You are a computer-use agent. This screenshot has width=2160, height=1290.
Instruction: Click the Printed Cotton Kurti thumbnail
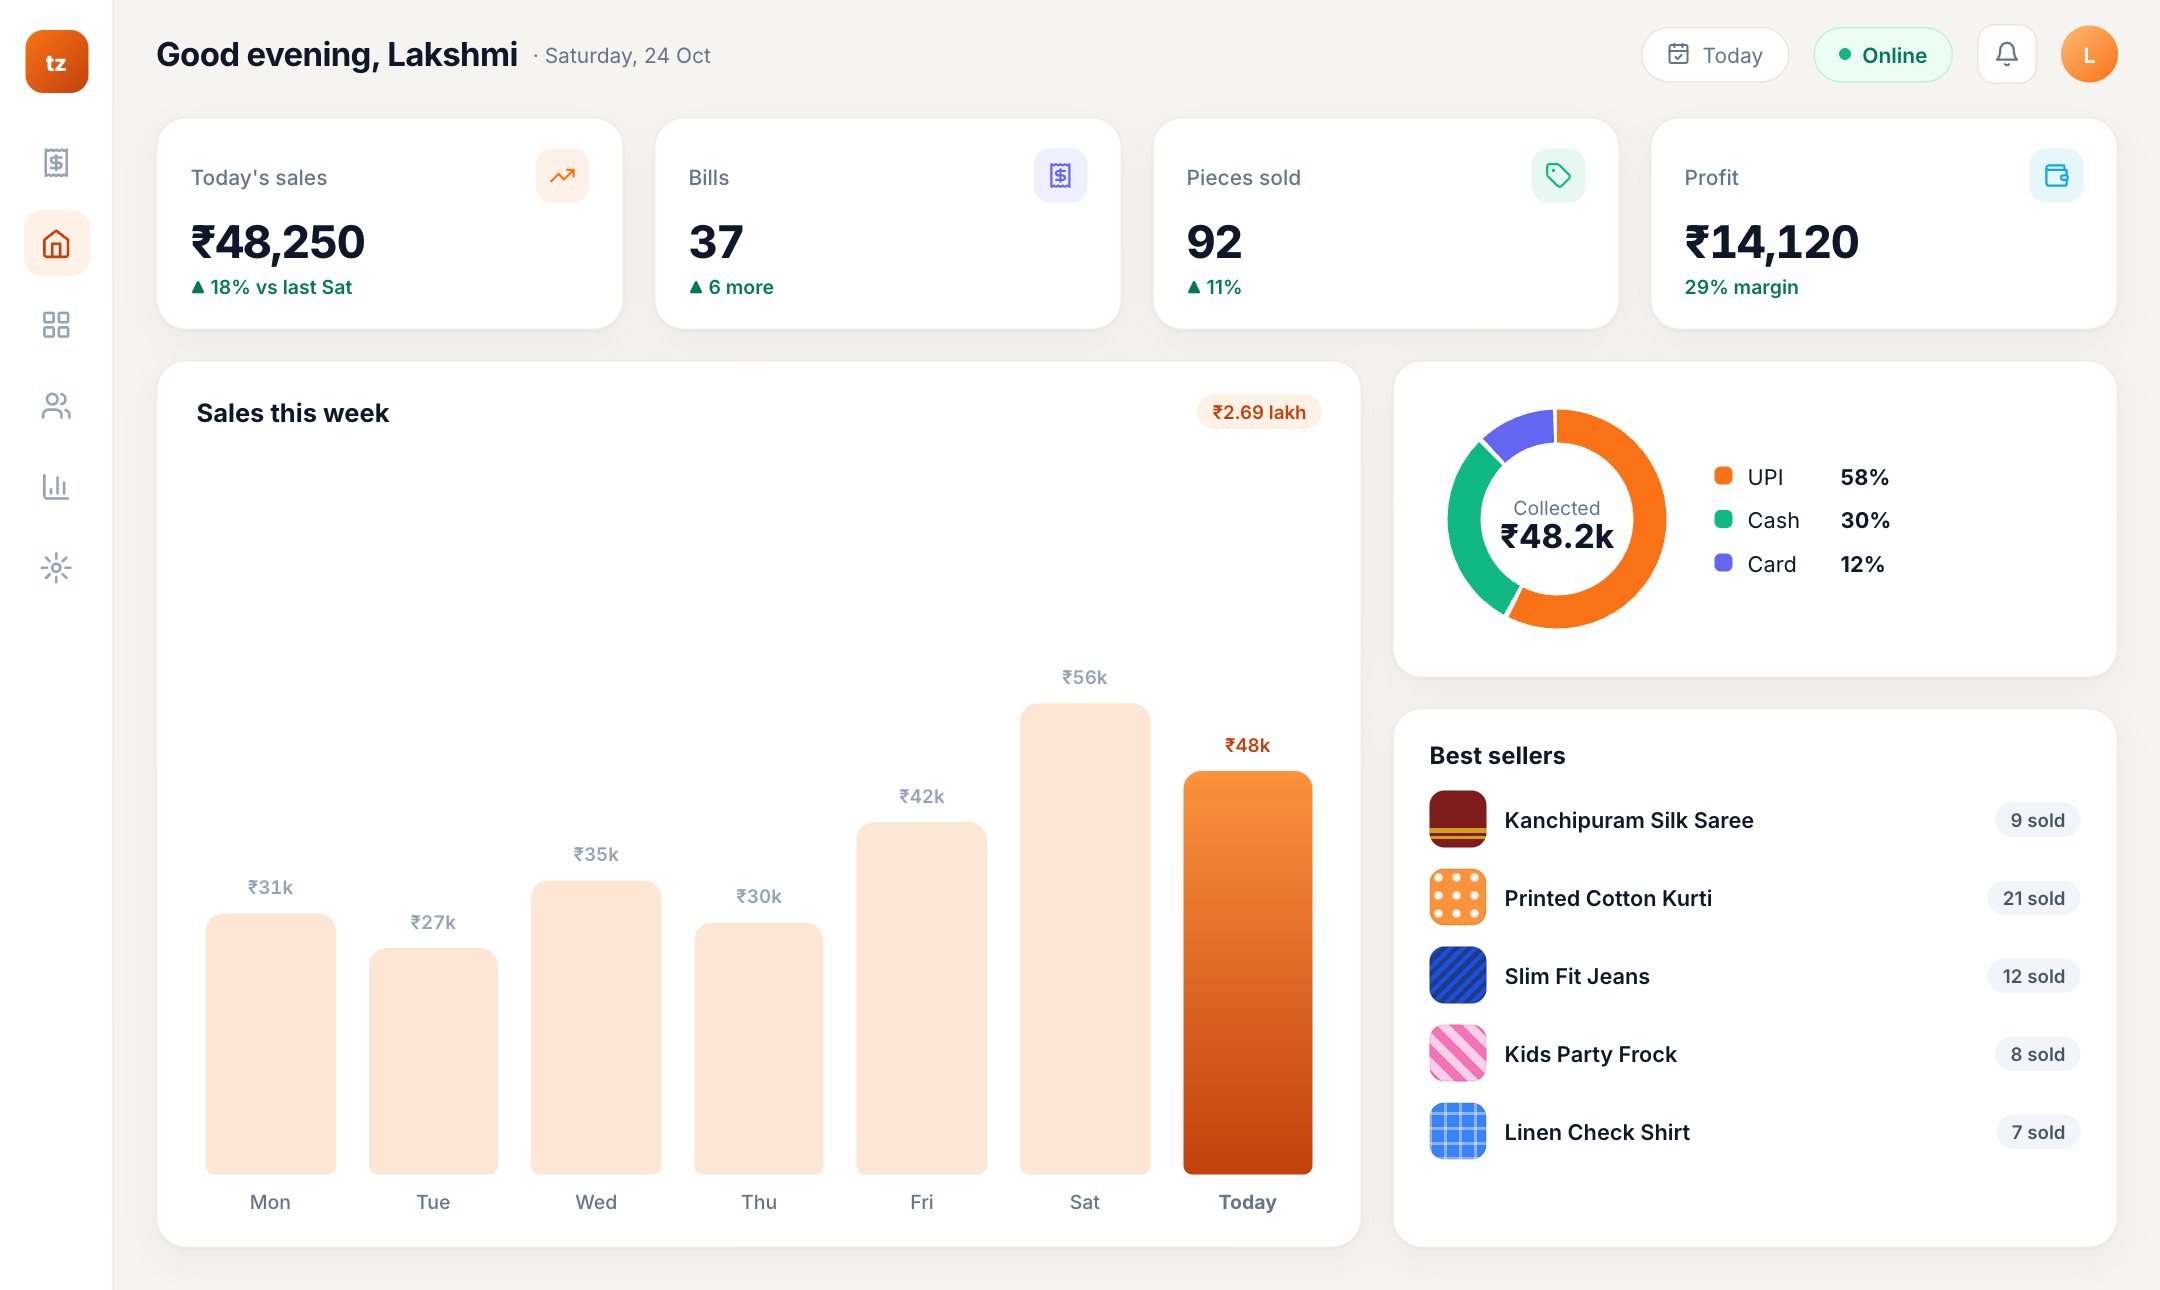pos(1458,897)
